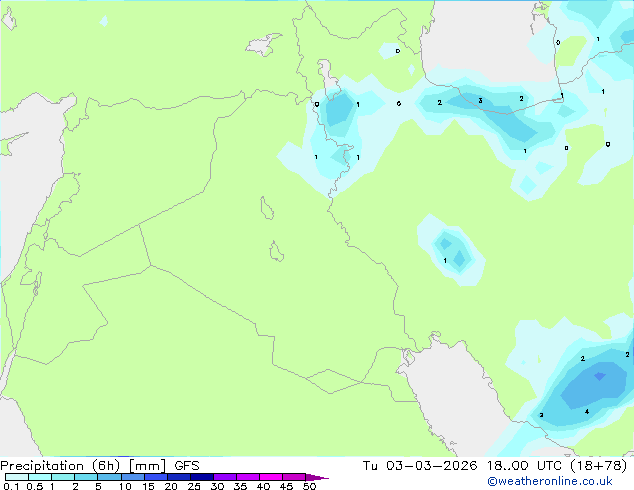This screenshot has width=634, height=490.
Task: Click the '4' precipitation value on the map
Action: point(587,412)
